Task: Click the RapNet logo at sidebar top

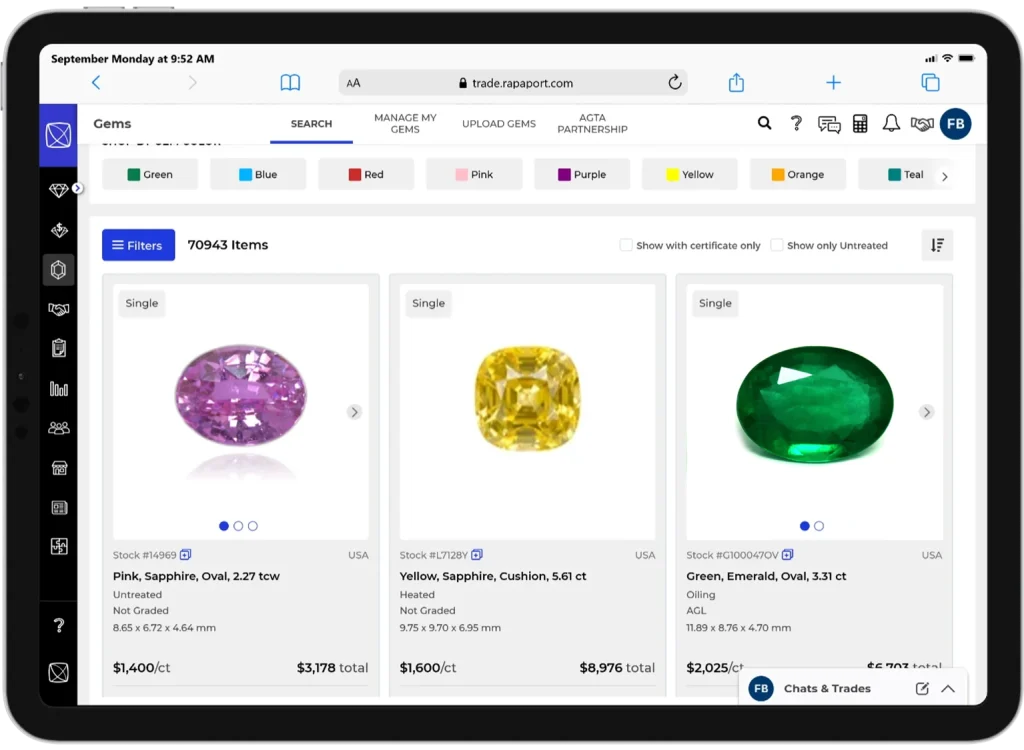Action: (58, 135)
